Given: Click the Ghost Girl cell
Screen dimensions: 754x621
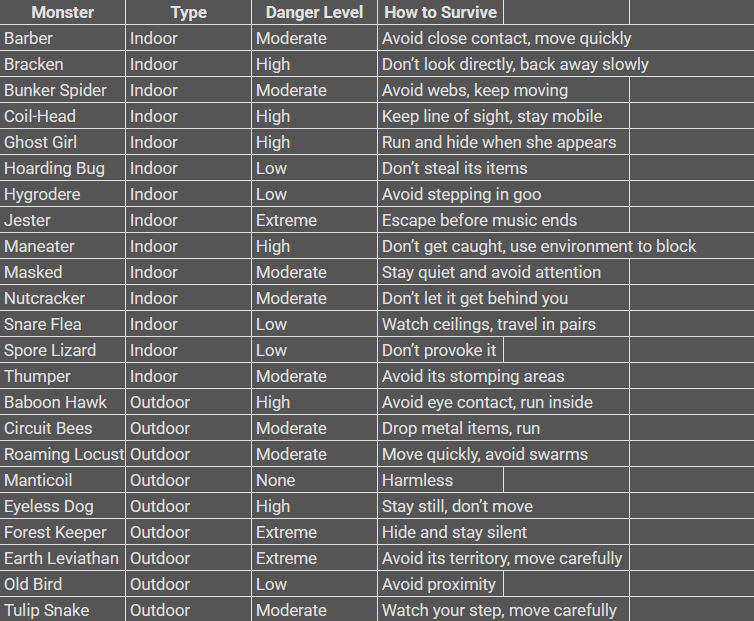Looking at the screenshot, I should click(x=62, y=142).
